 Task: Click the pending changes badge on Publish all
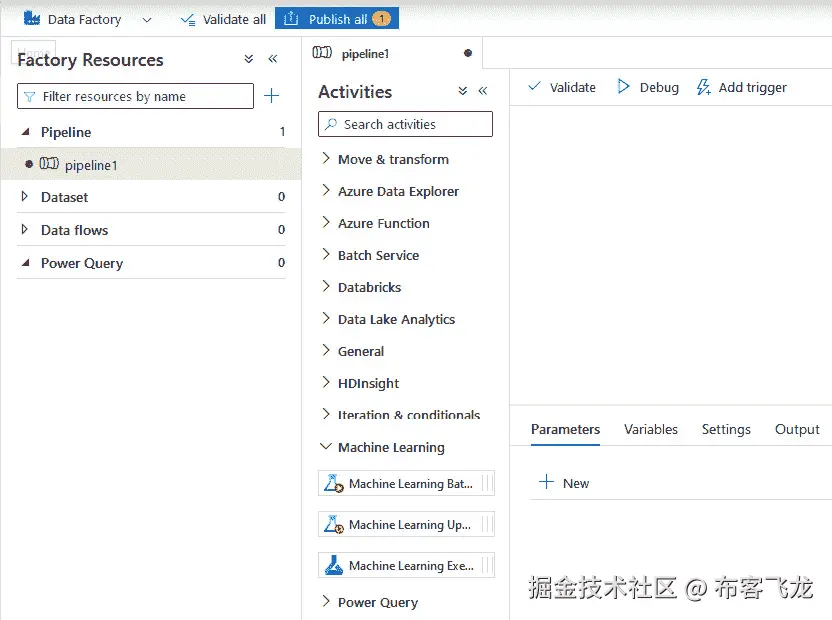381,19
